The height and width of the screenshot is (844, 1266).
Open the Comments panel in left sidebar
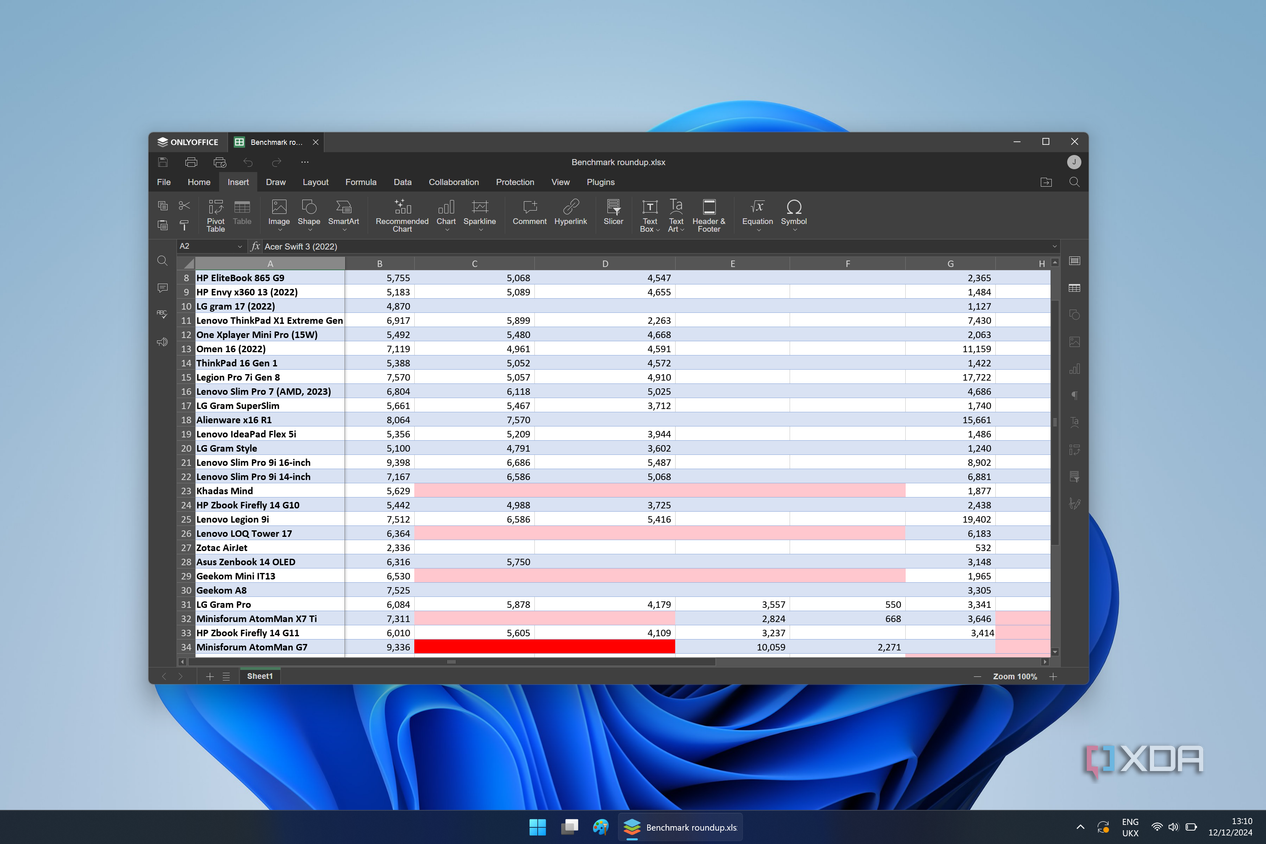[162, 288]
